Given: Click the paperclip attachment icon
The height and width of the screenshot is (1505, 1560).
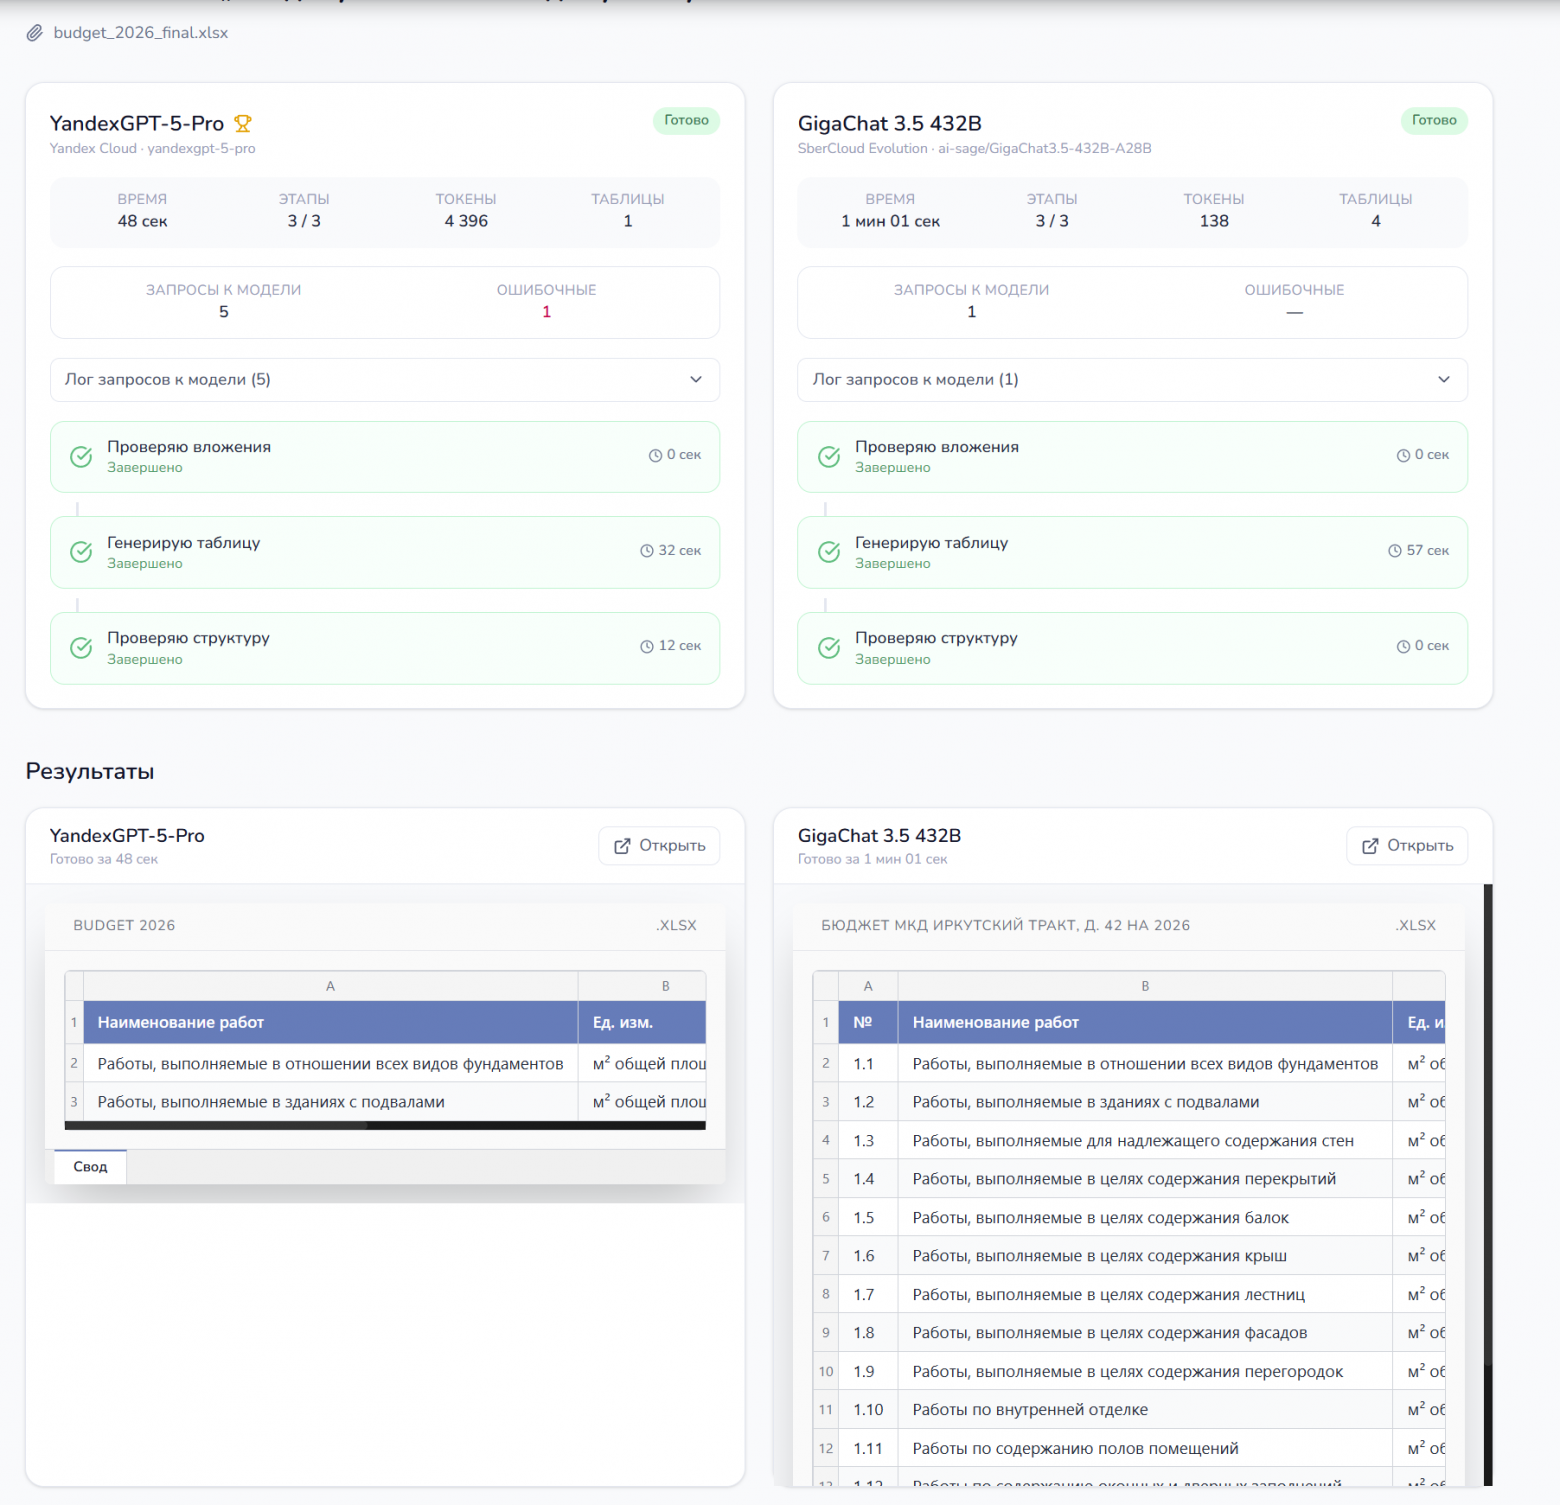Looking at the screenshot, I should click(35, 33).
